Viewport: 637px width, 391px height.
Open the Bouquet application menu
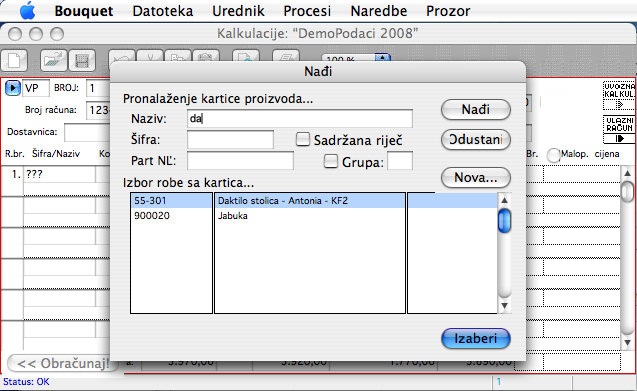(x=84, y=11)
